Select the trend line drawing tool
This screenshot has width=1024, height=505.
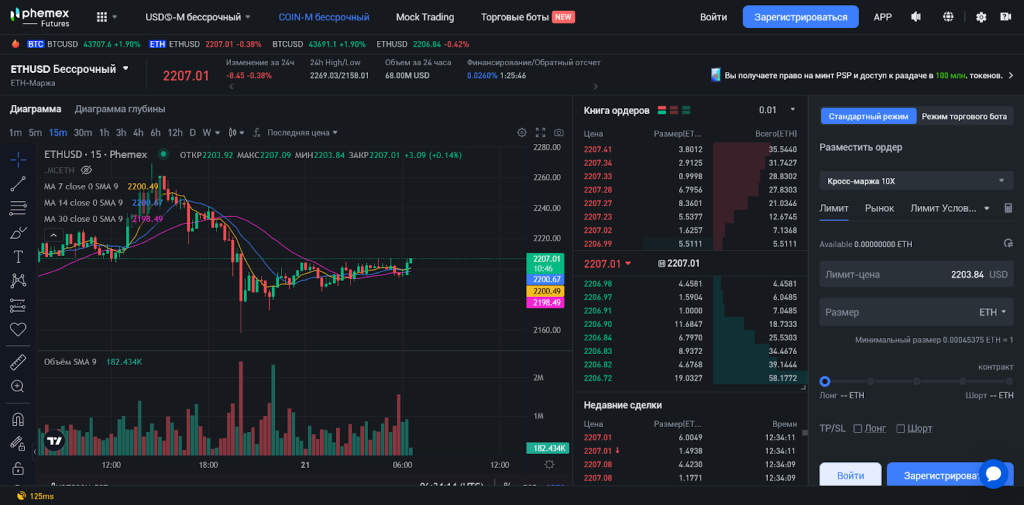click(18, 184)
